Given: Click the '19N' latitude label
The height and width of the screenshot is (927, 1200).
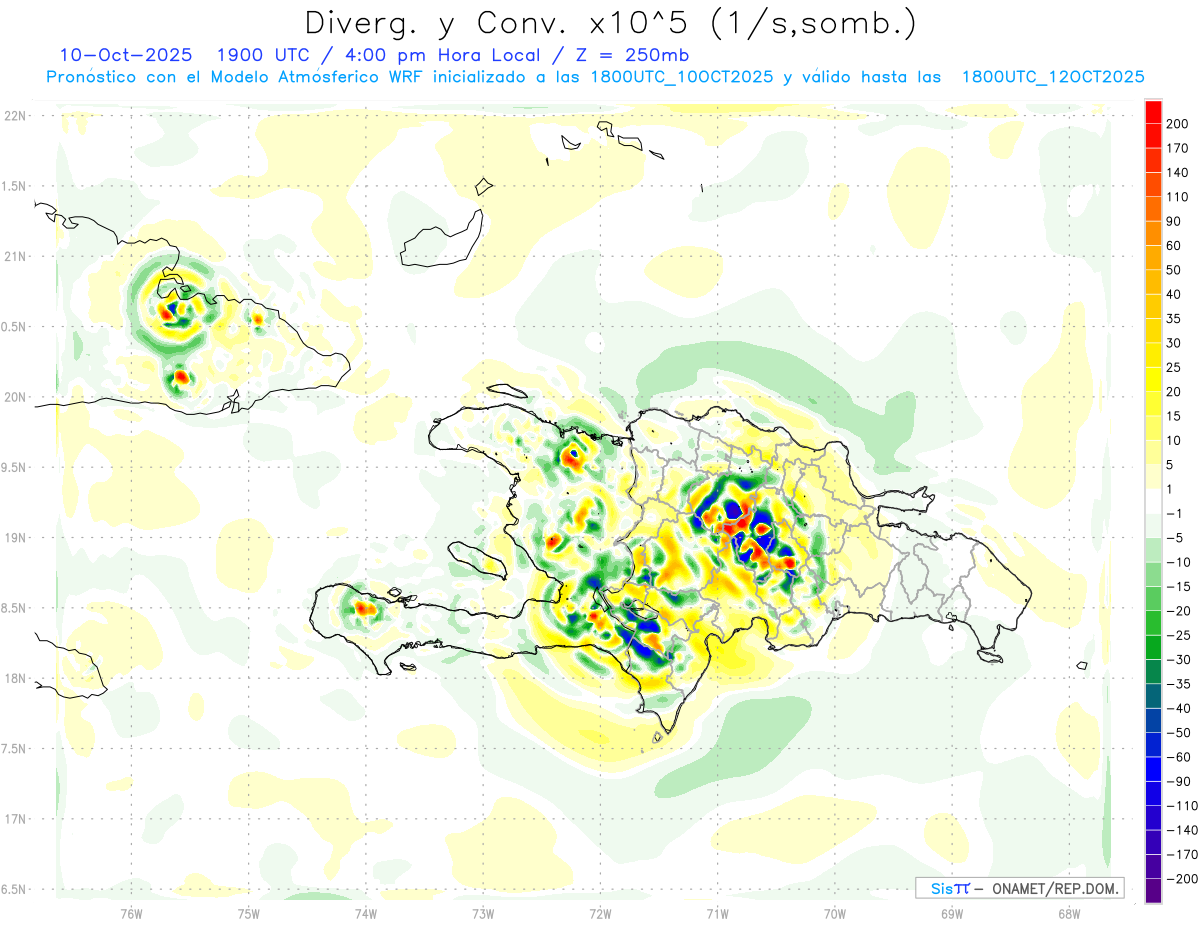Looking at the screenshot, I should (x=14, y=538).
